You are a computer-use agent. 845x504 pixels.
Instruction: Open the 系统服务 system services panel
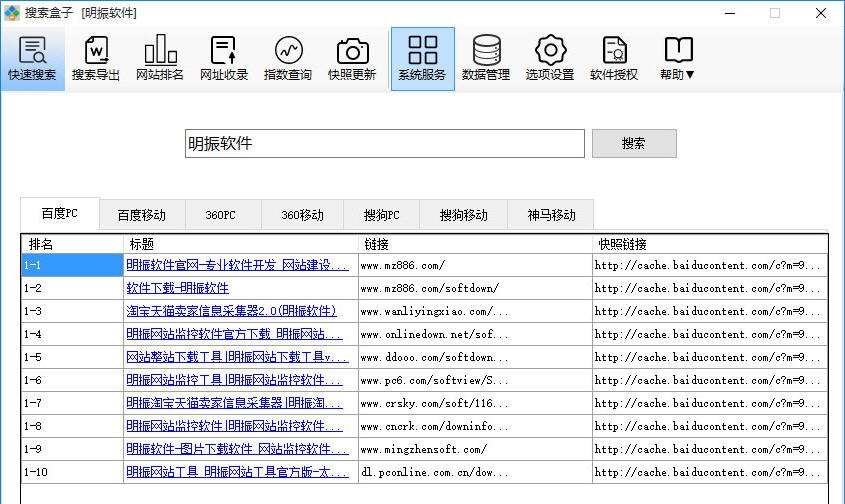(x=422, y=59)
